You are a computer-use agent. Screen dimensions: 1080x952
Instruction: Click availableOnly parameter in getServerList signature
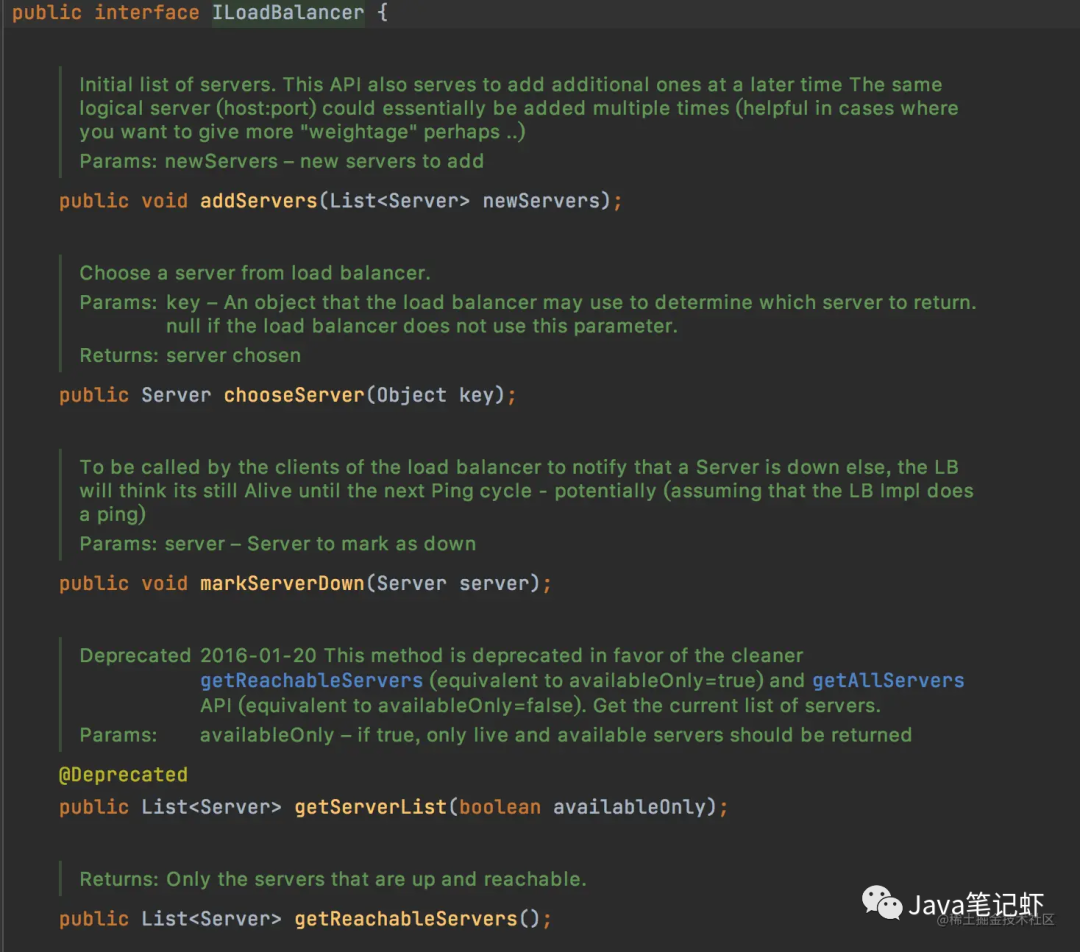pos(629,807)
